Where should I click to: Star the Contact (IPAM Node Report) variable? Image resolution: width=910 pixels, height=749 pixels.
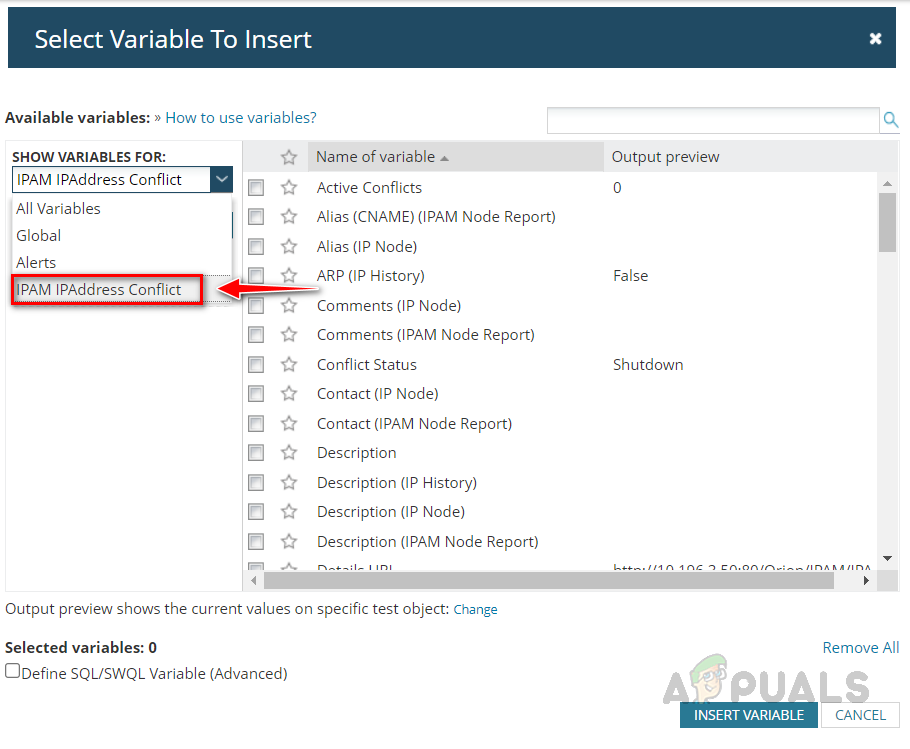coord(289,424)
